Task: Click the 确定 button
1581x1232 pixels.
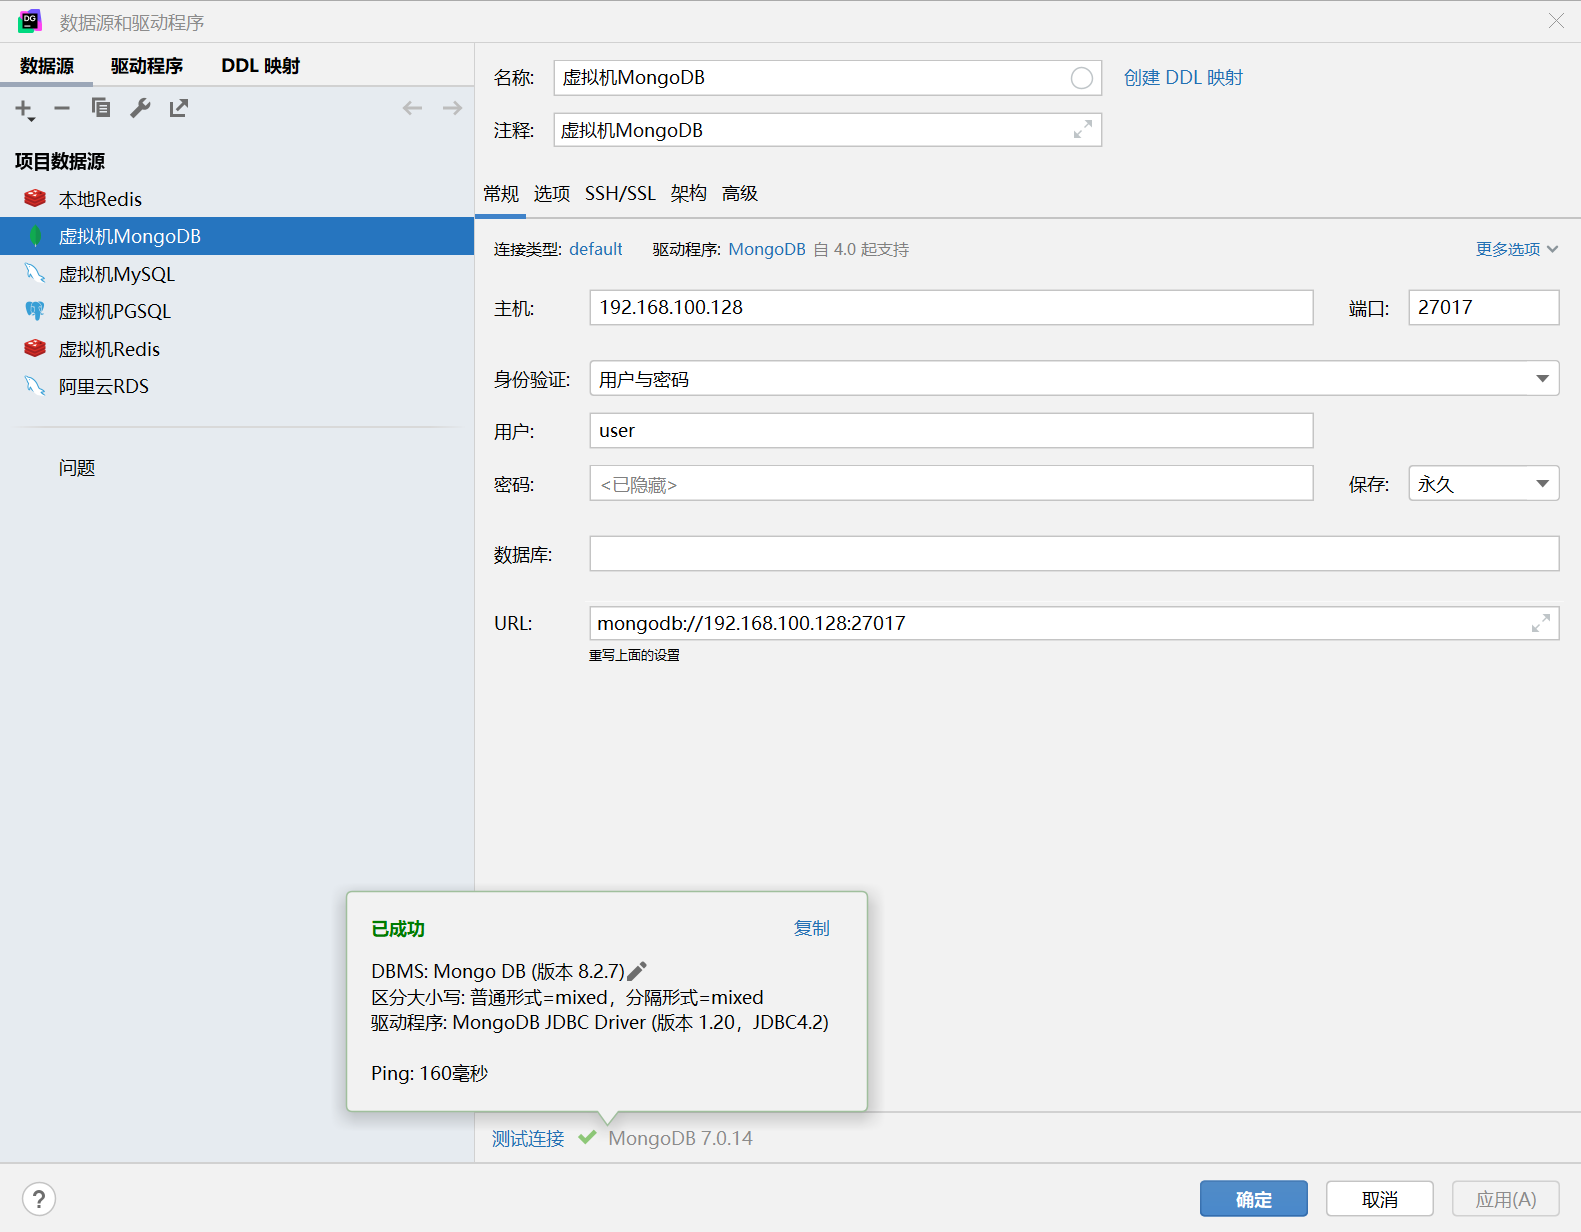Action: click(x=1254, y=1199)
